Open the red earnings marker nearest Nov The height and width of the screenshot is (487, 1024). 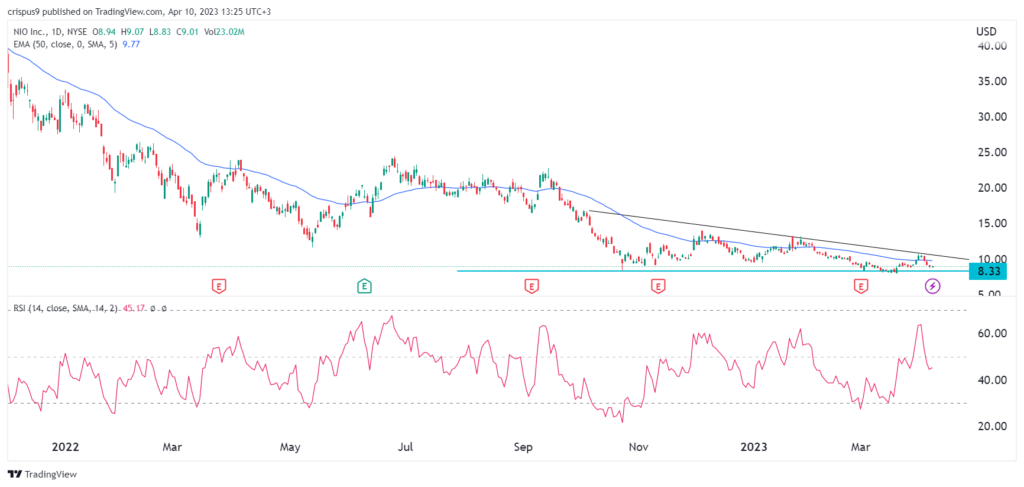[658, 285]
